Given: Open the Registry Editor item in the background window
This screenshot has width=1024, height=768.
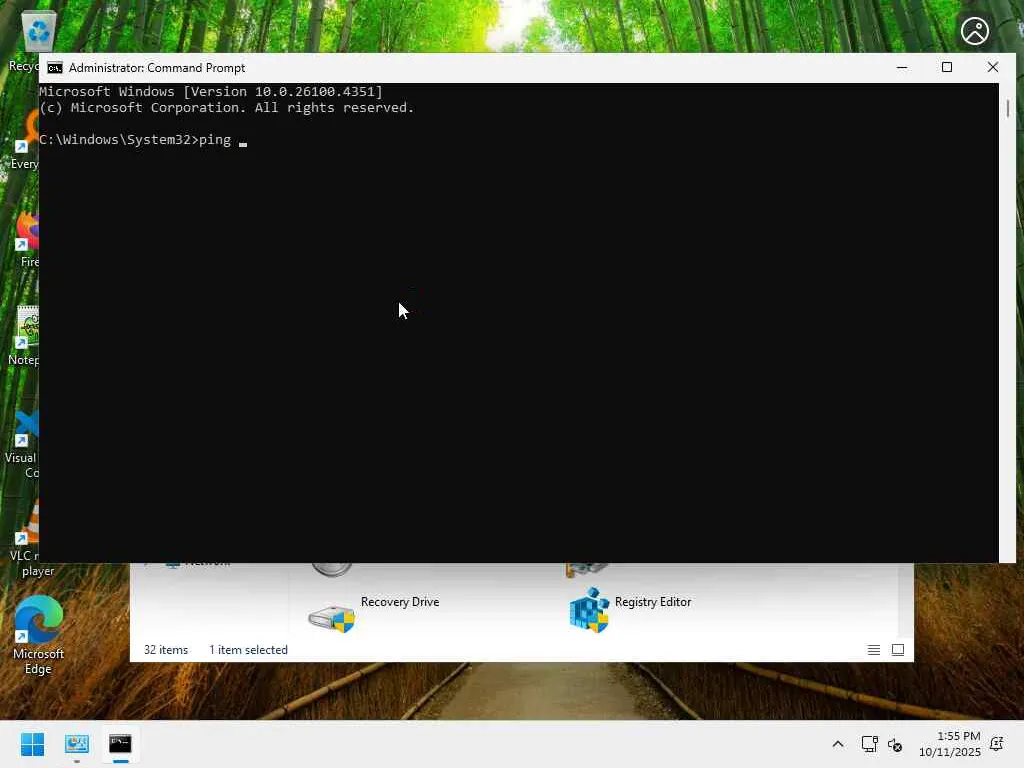Looking at the screenshot, I should [x=630, y=610].
